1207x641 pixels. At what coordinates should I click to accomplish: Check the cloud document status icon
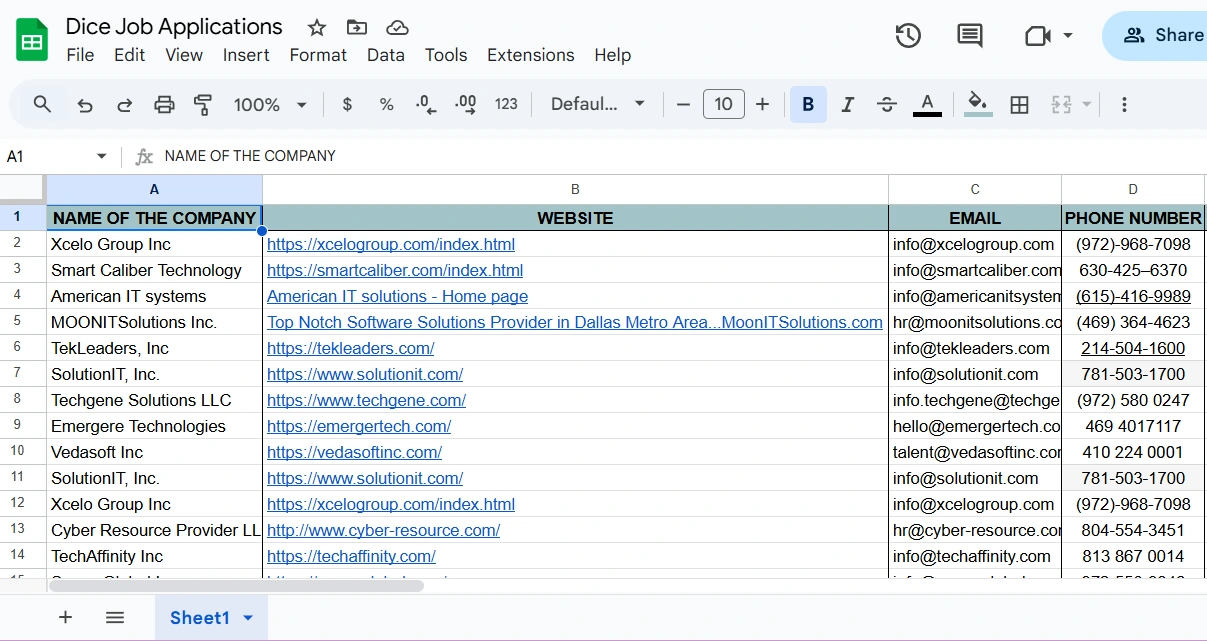click(397, 28)
